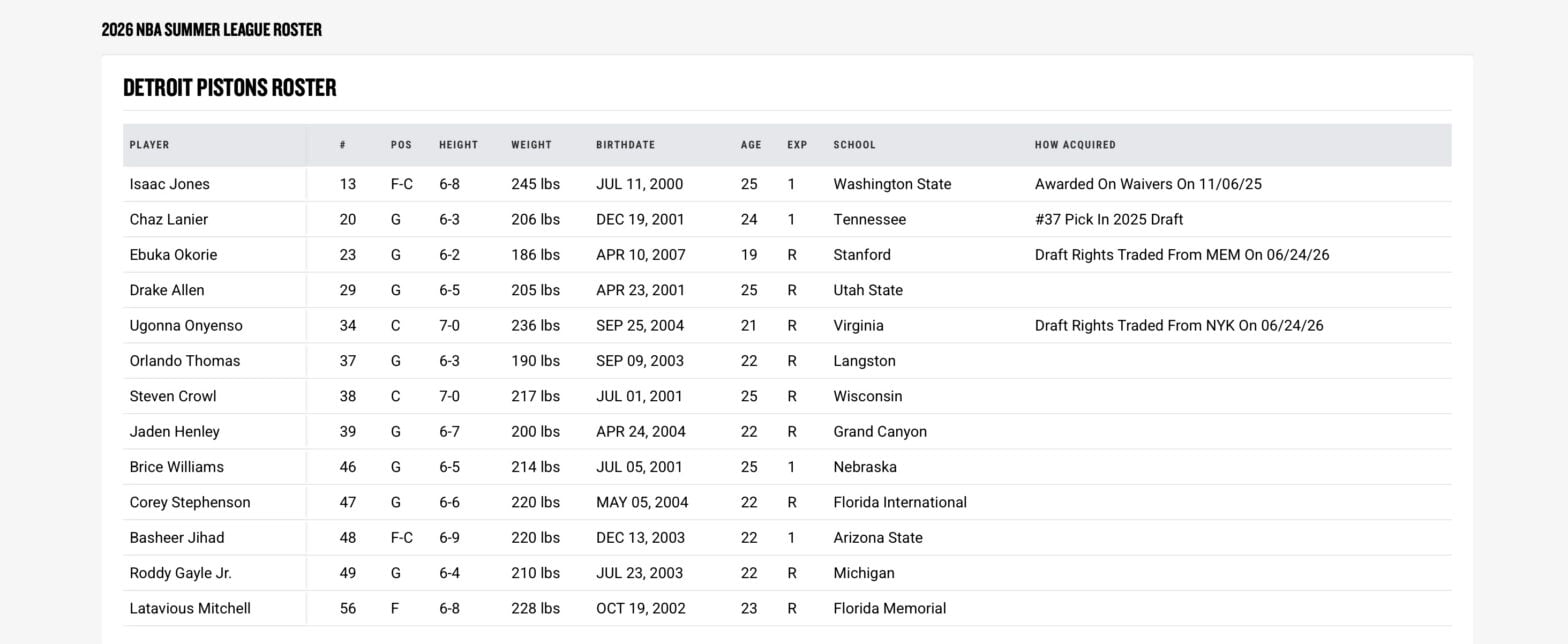Click birthdate APR 23, 2001
This screenshot has height=644, width=1568.
[x=640, y=290]
